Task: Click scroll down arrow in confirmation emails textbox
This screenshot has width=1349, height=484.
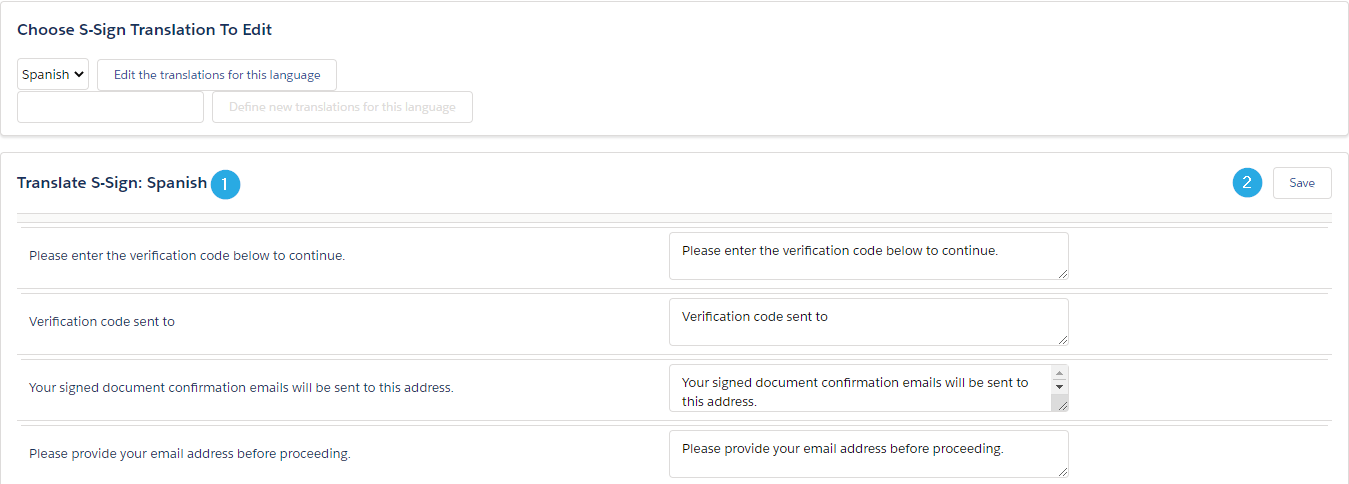Action: tap(1060, 386)
